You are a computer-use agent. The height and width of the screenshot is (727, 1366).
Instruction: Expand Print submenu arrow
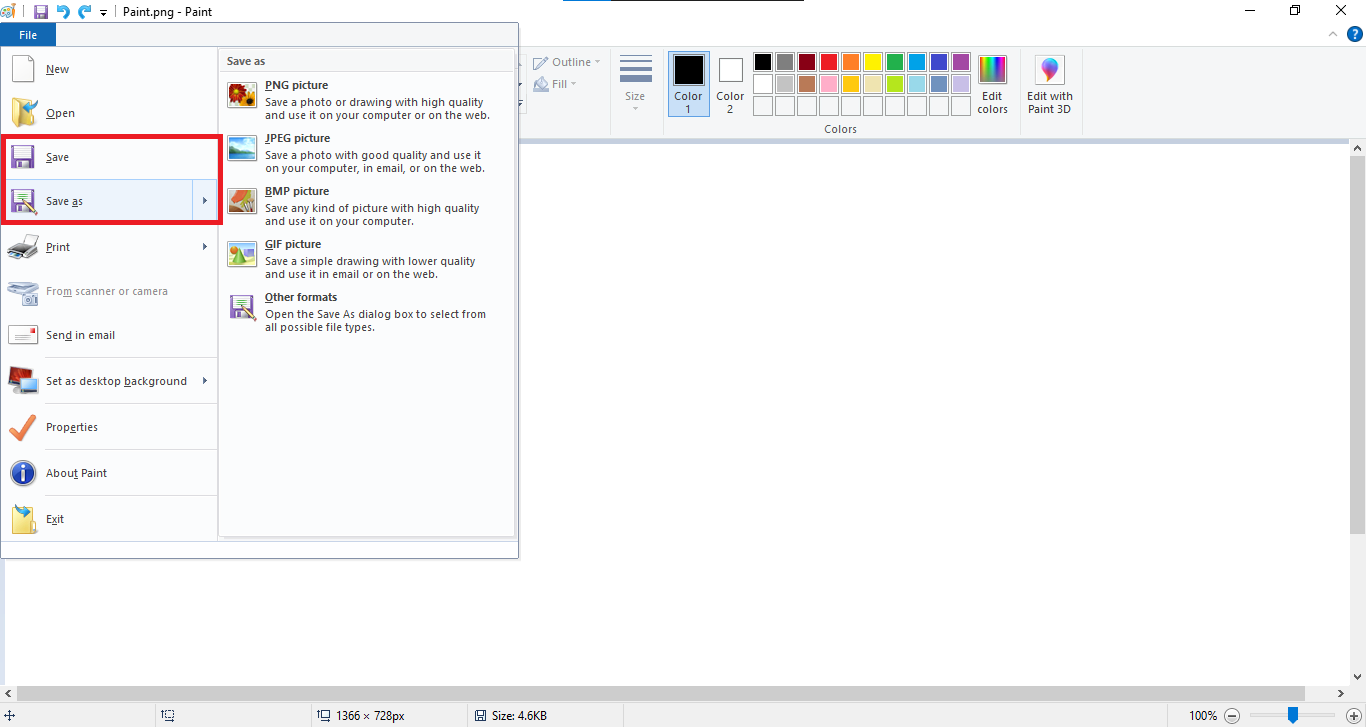204,246
